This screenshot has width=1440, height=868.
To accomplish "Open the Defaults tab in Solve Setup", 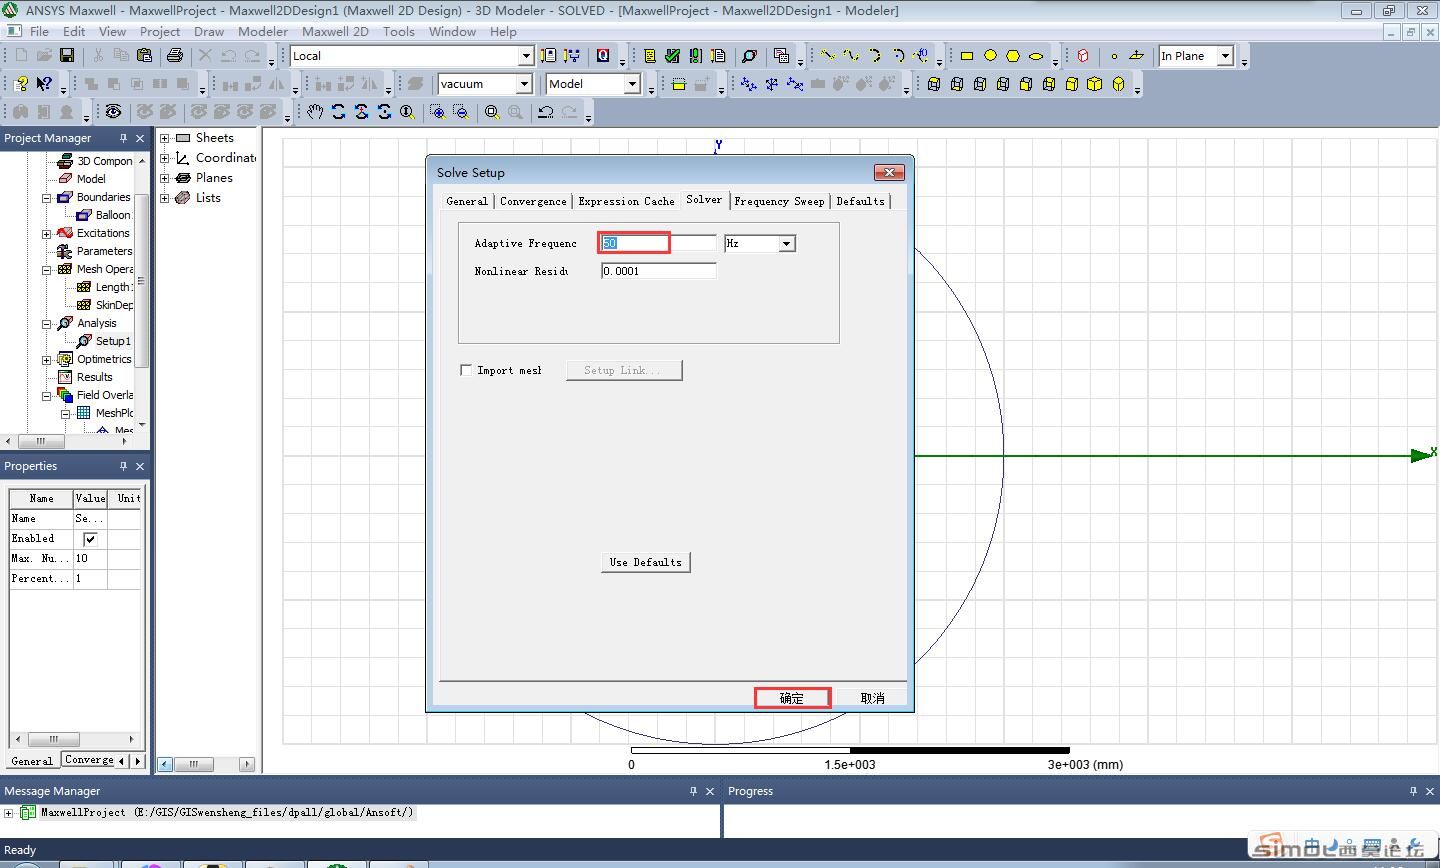I will (860, 201).
